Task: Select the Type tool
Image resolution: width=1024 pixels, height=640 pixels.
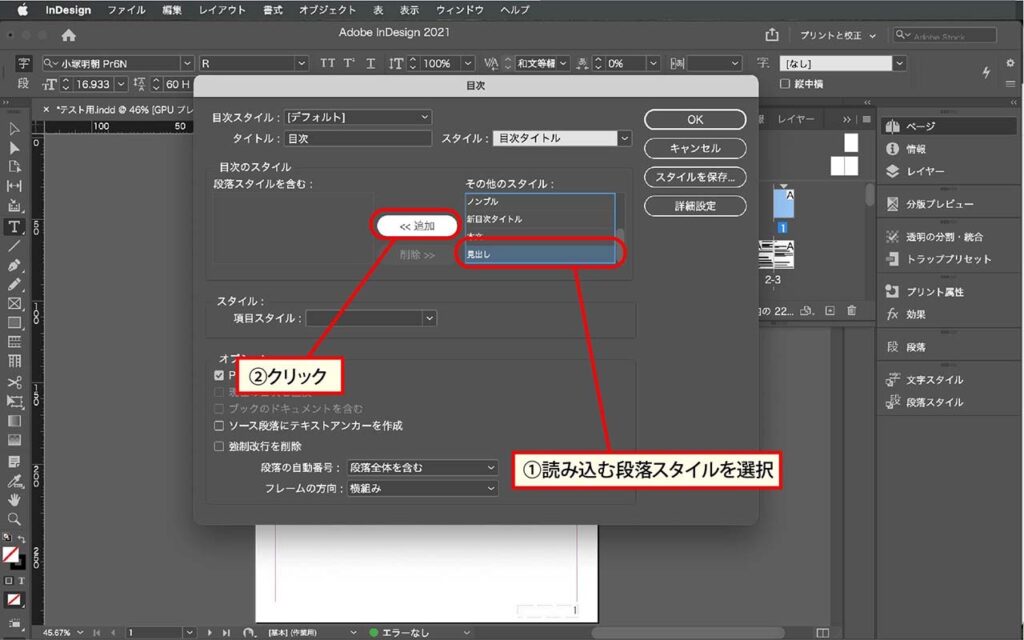Action: [x=14, y=227]
